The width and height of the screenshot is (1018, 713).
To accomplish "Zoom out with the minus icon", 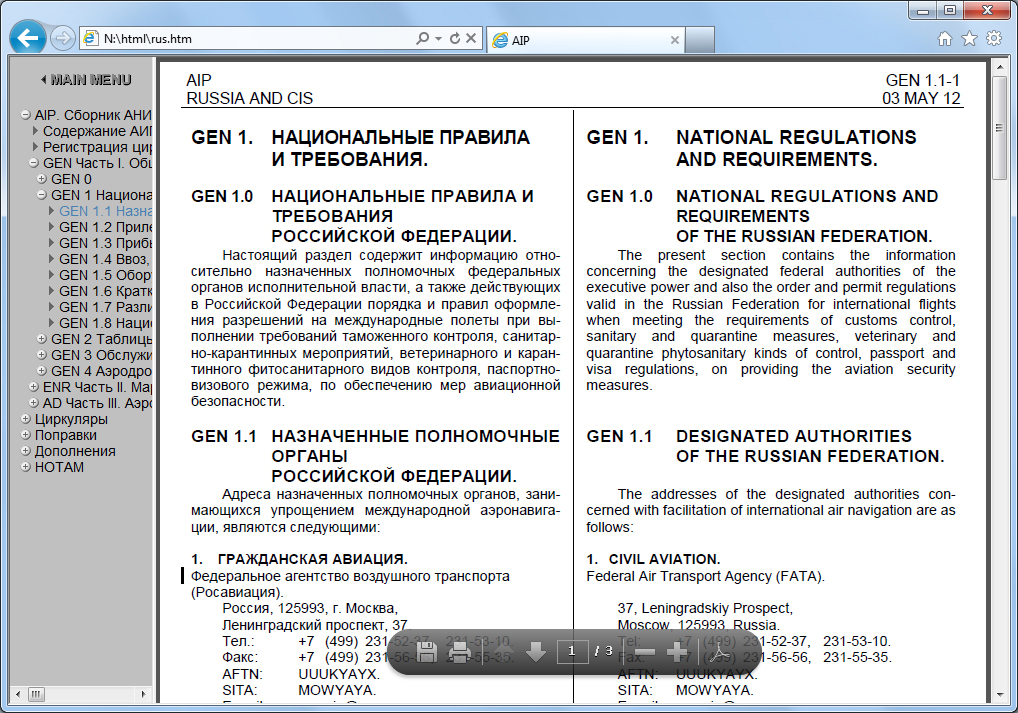I will [645, 652].
